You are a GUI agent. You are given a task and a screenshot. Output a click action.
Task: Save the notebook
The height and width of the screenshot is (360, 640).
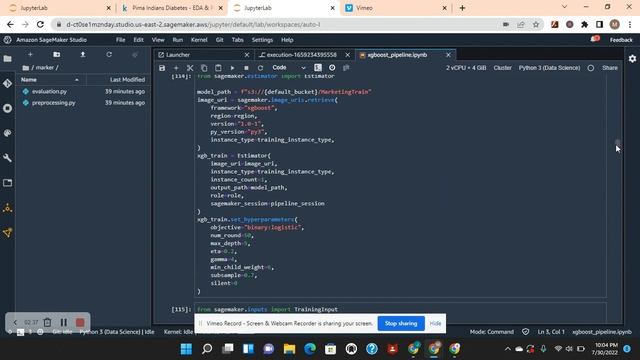[162, 68]
